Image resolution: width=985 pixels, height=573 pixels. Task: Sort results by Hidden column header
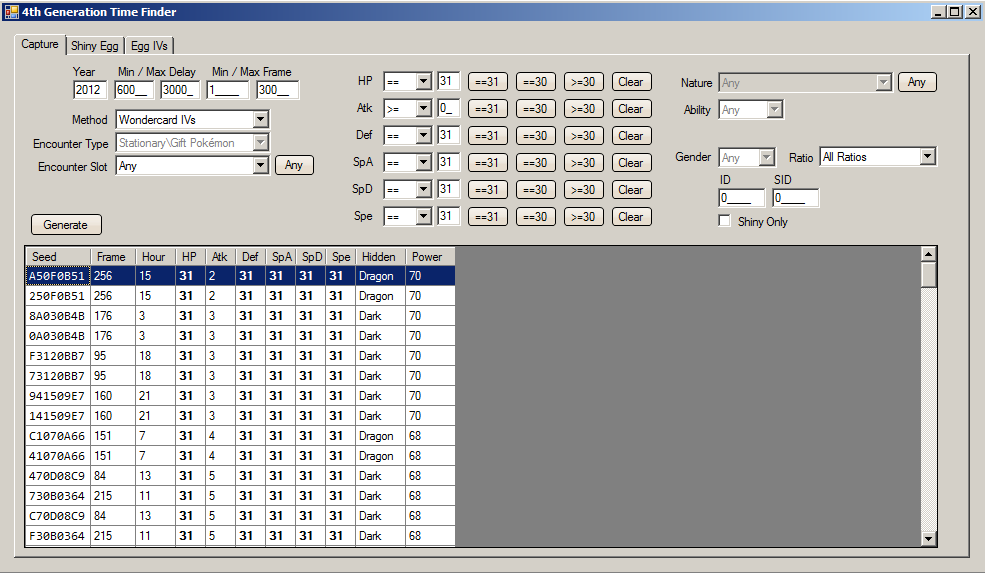click(380, 256)
